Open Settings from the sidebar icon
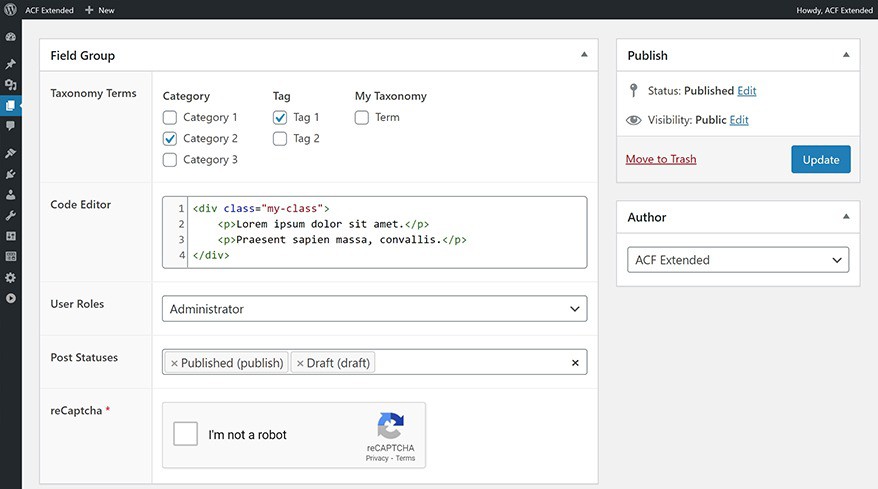 click(10, 277)
